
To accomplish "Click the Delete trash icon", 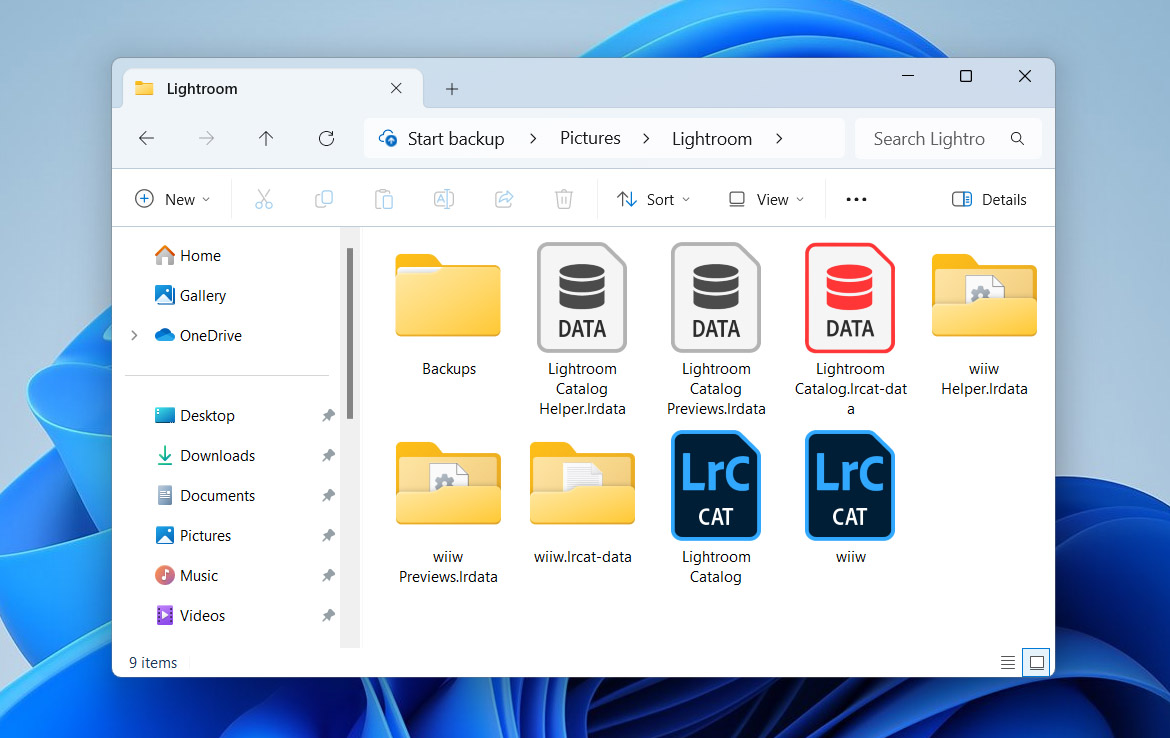I will tap(564, 199).
